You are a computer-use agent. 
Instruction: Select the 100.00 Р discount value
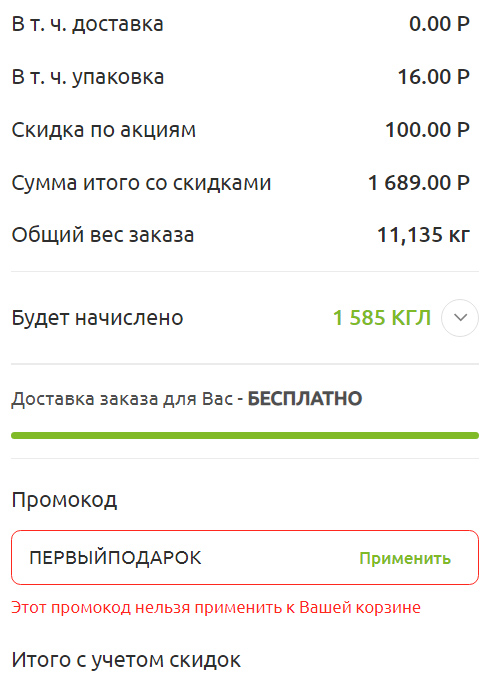(x=428, y=130)
